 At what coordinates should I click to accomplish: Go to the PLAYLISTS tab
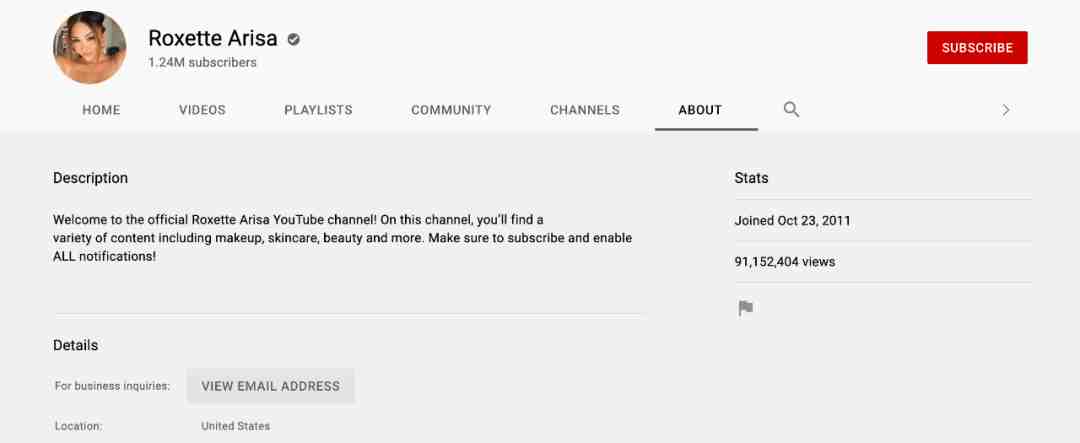318,110
